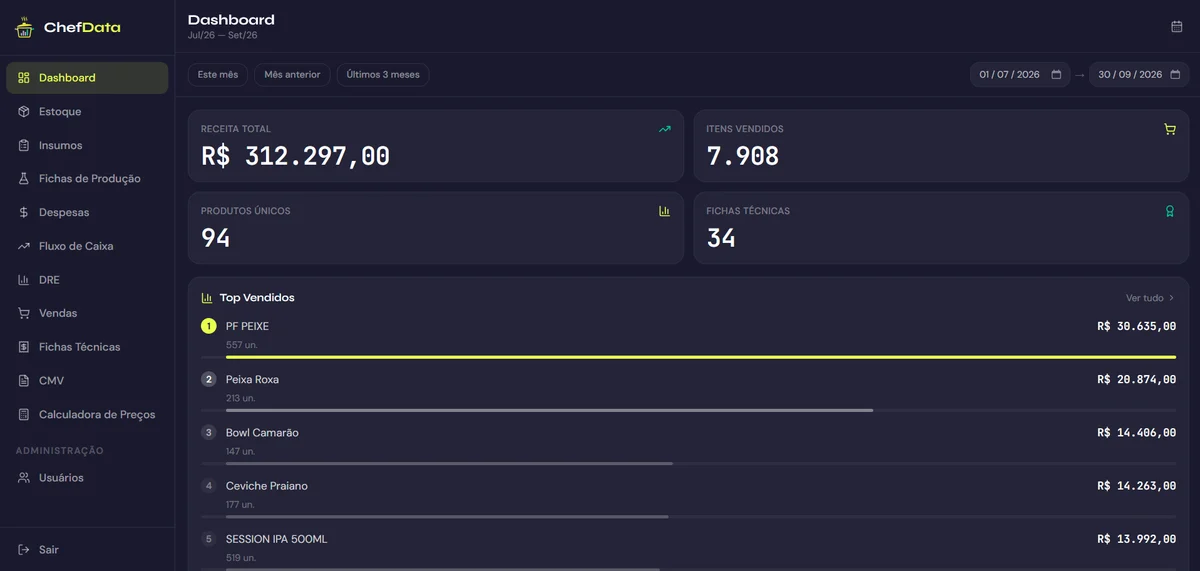1200x571 pixels.
Task: Open Fluxo de Caixa page
Action: (x=87, y=246)
